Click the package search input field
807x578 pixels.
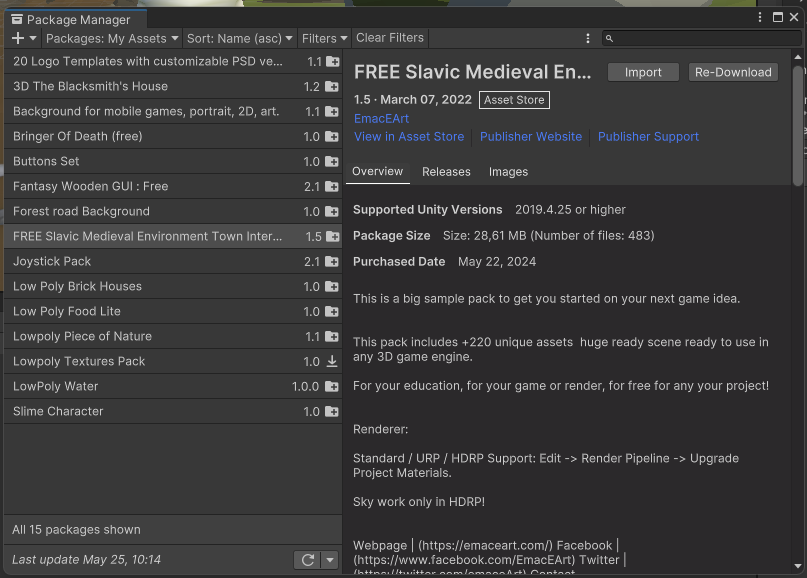[702, 39]
